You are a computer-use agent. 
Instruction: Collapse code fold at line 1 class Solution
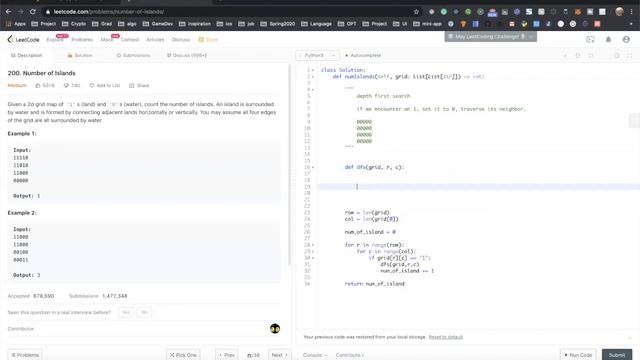[313, 70]
